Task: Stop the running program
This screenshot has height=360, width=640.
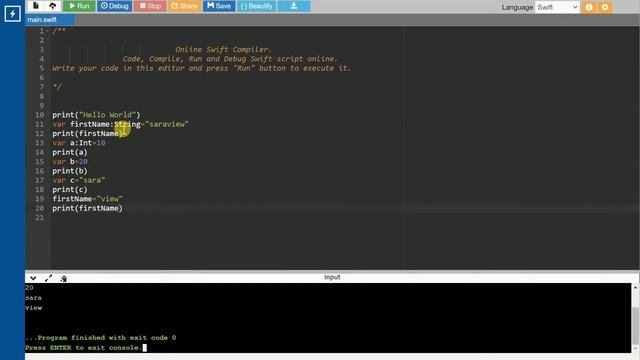Action: (x=150, y=6)
